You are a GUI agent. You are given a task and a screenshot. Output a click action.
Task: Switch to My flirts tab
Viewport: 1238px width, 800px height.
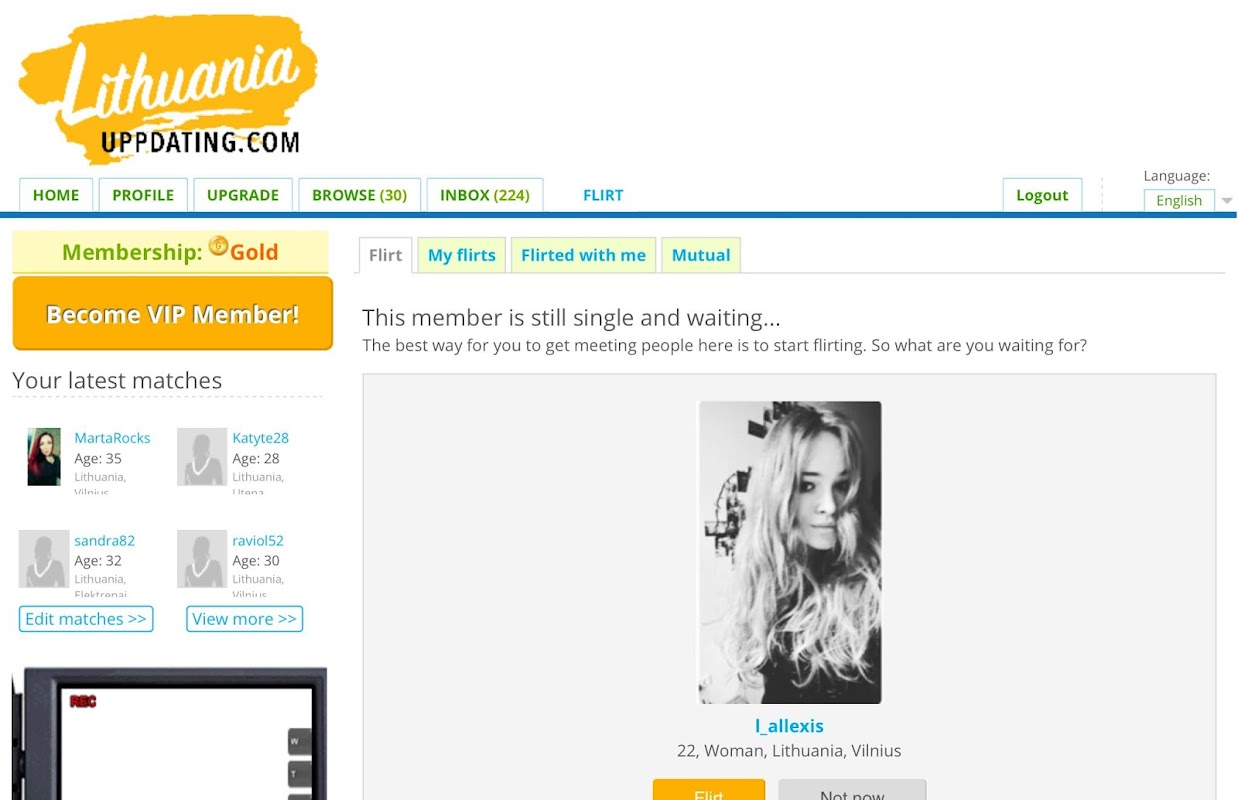pos(462,255)
